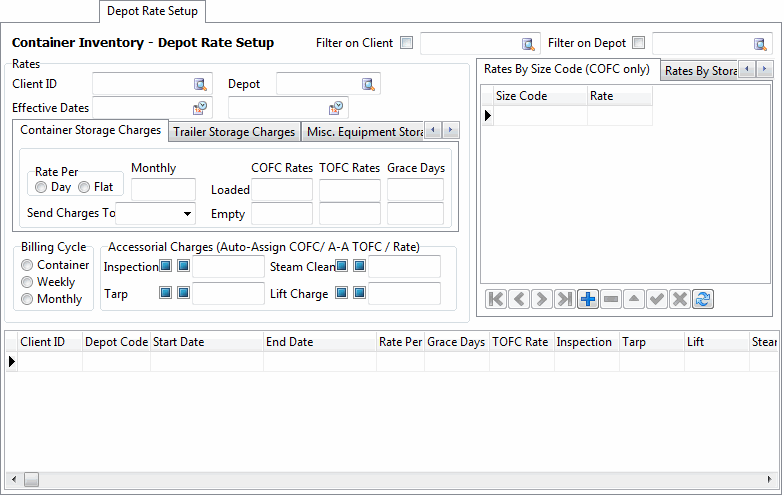Go to the last record in navigator
The width and height of the screenshot is (784, 496).
click(565, 299)
